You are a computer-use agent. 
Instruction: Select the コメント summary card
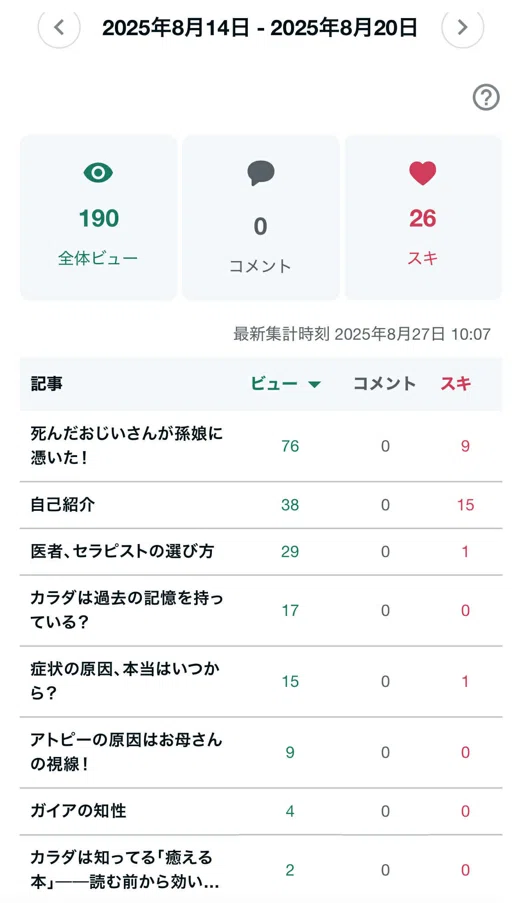point(261,218)
